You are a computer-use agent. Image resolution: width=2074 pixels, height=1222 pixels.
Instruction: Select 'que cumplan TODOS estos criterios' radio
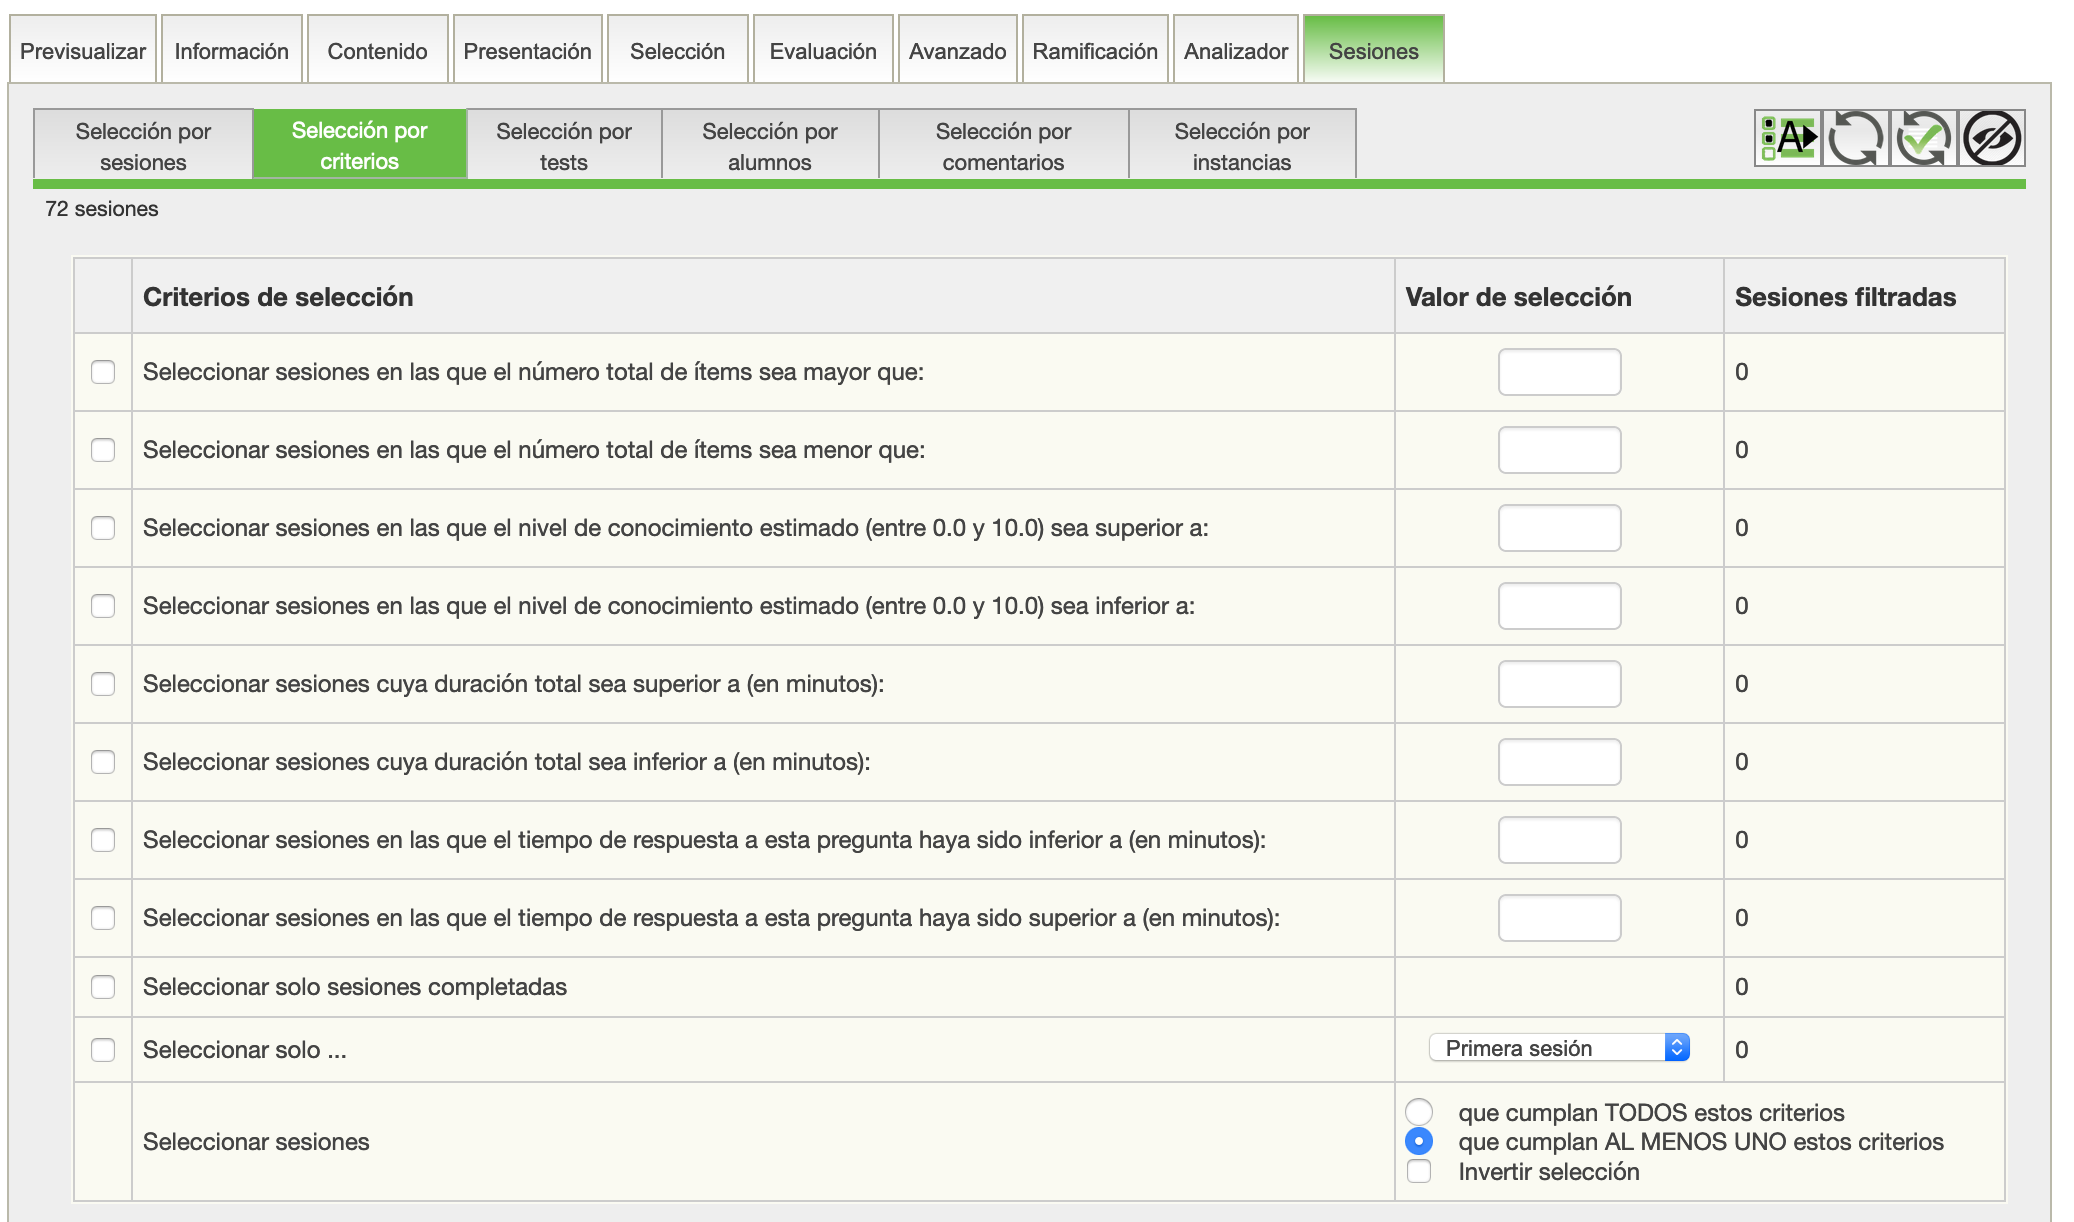1418,1112
